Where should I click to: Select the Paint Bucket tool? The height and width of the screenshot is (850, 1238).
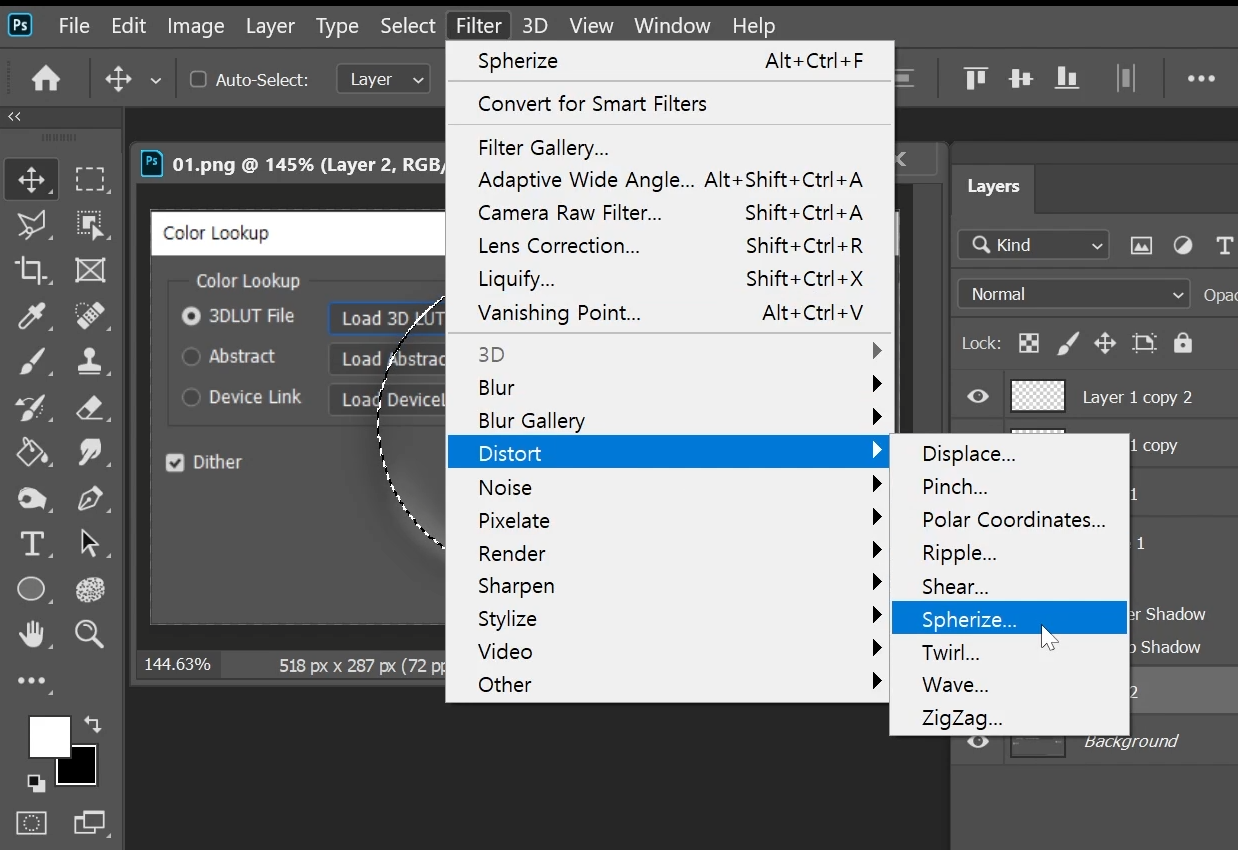(x=31, y=452)
